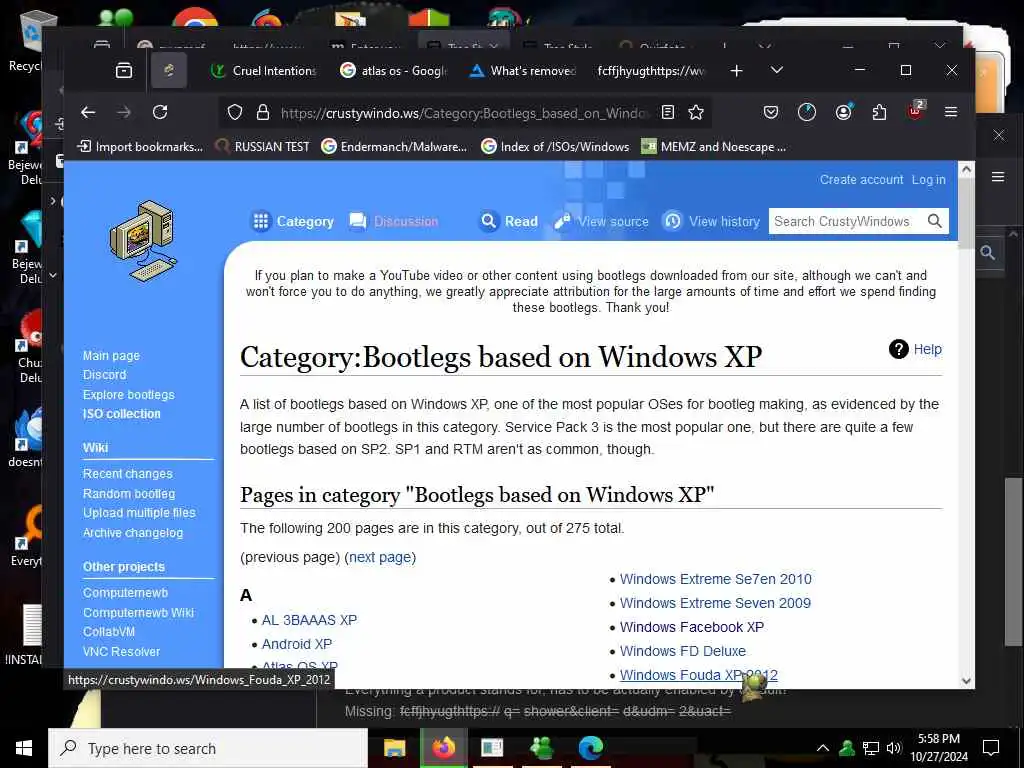Open Index of /ISOs/Windows bookmark
The width and height of the screenshot is (1024, 768).
pos(555,147)
